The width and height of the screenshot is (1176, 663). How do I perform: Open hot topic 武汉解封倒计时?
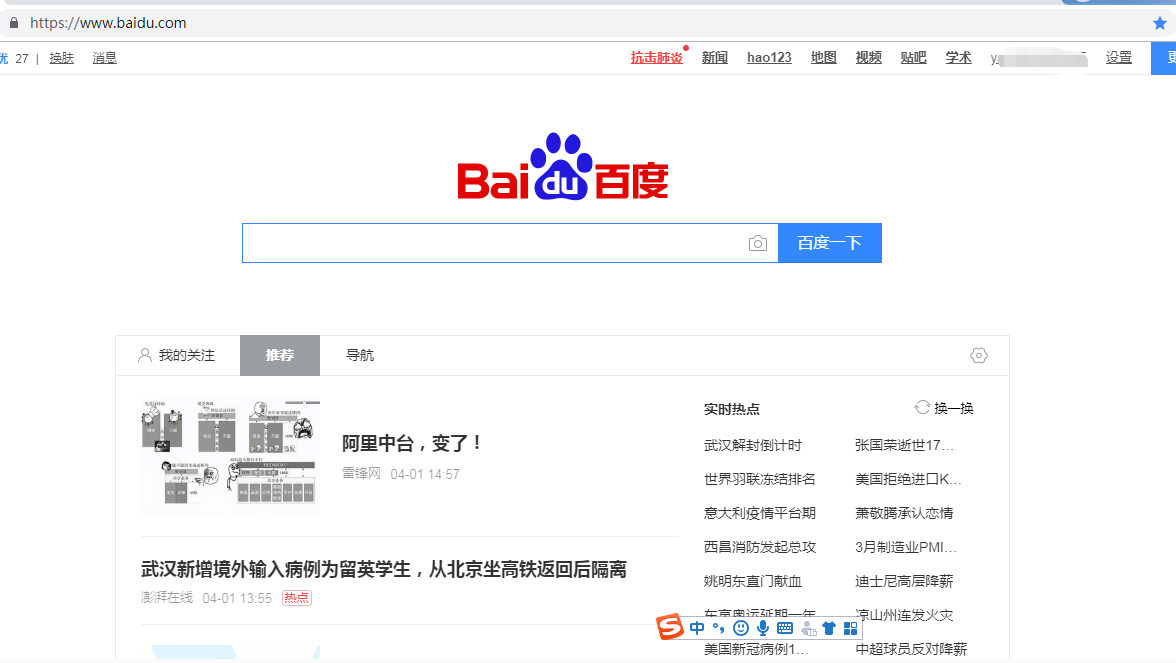[753, 446]
